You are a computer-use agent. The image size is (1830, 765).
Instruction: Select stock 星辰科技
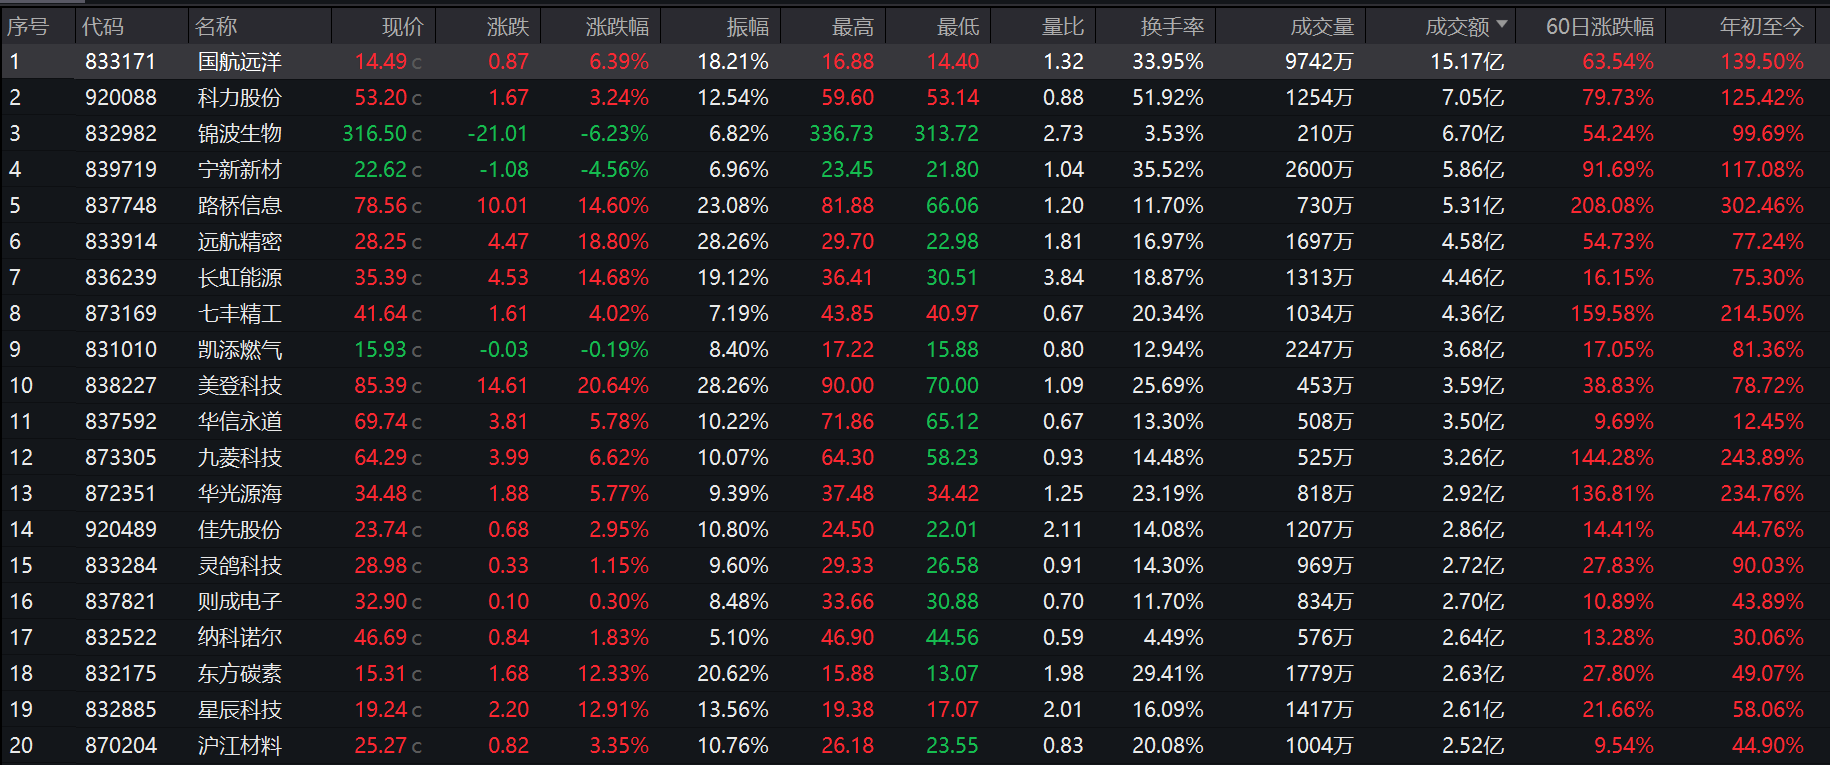[240, 710]
